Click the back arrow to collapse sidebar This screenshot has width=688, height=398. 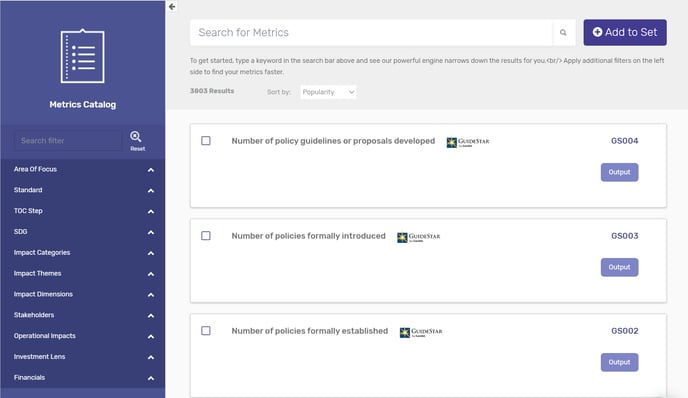(x=172, y=7)
